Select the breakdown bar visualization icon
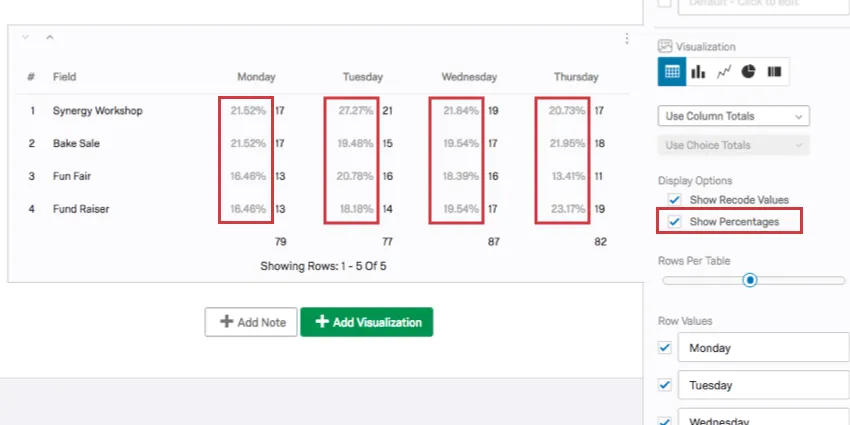850x425 pixels. (x=774, y=72)
